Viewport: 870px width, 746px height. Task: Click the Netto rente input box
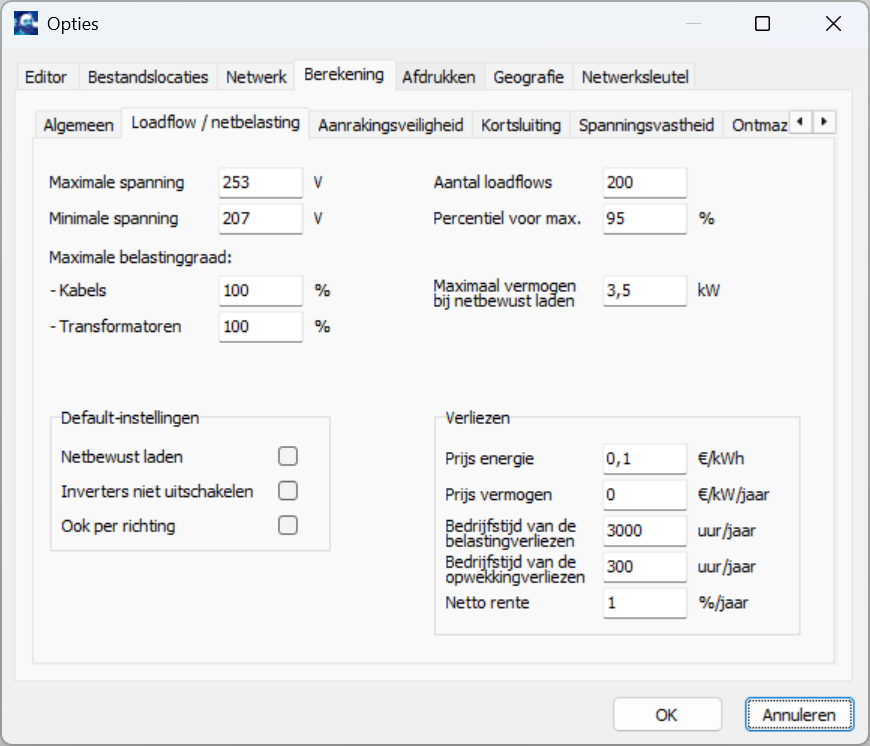click(x=645, y=603)
